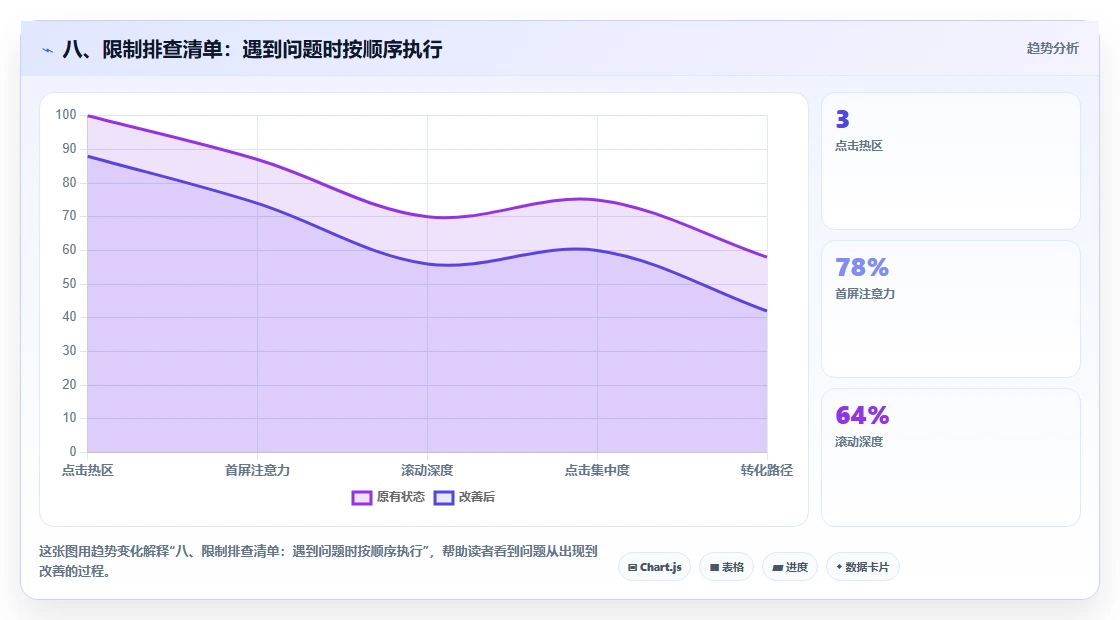The height and width of the screenshot is (620, 1120).
Task: Click the 64% value text
Action: [x=862, y=415]
